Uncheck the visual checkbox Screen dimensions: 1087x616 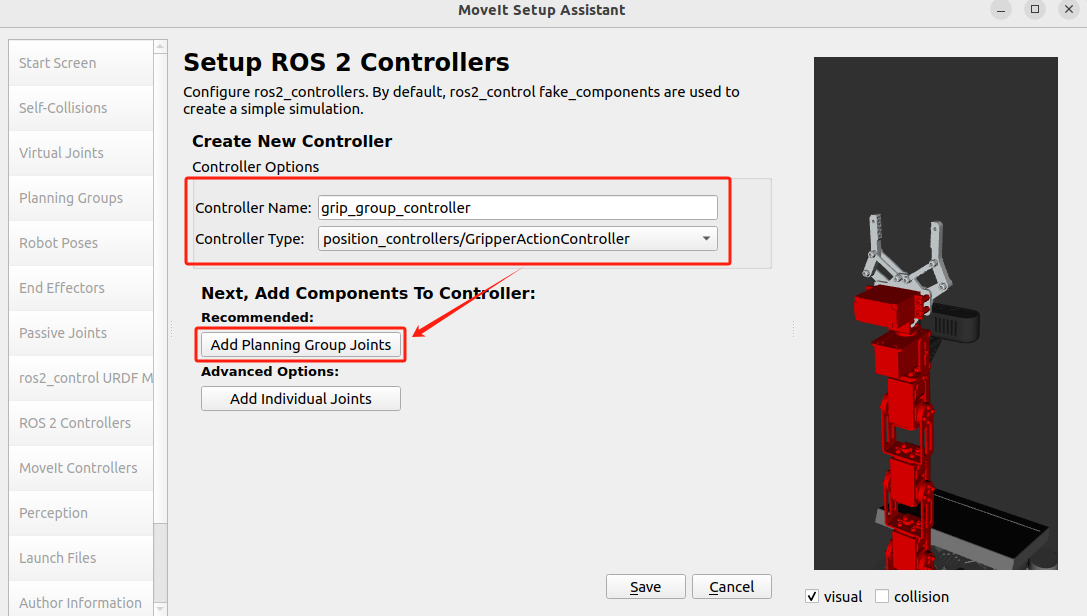click(812, 597)
